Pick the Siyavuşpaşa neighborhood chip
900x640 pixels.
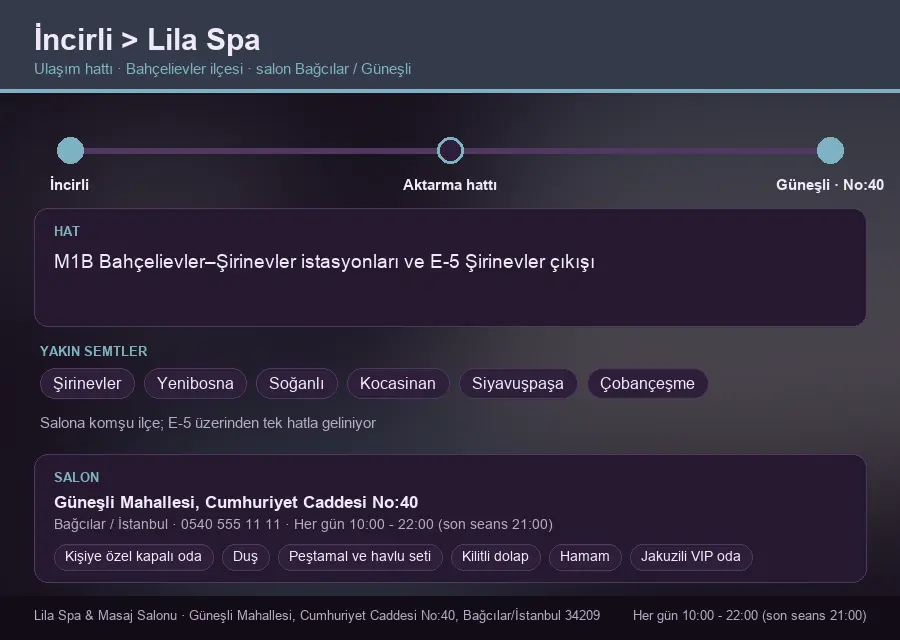518,383
